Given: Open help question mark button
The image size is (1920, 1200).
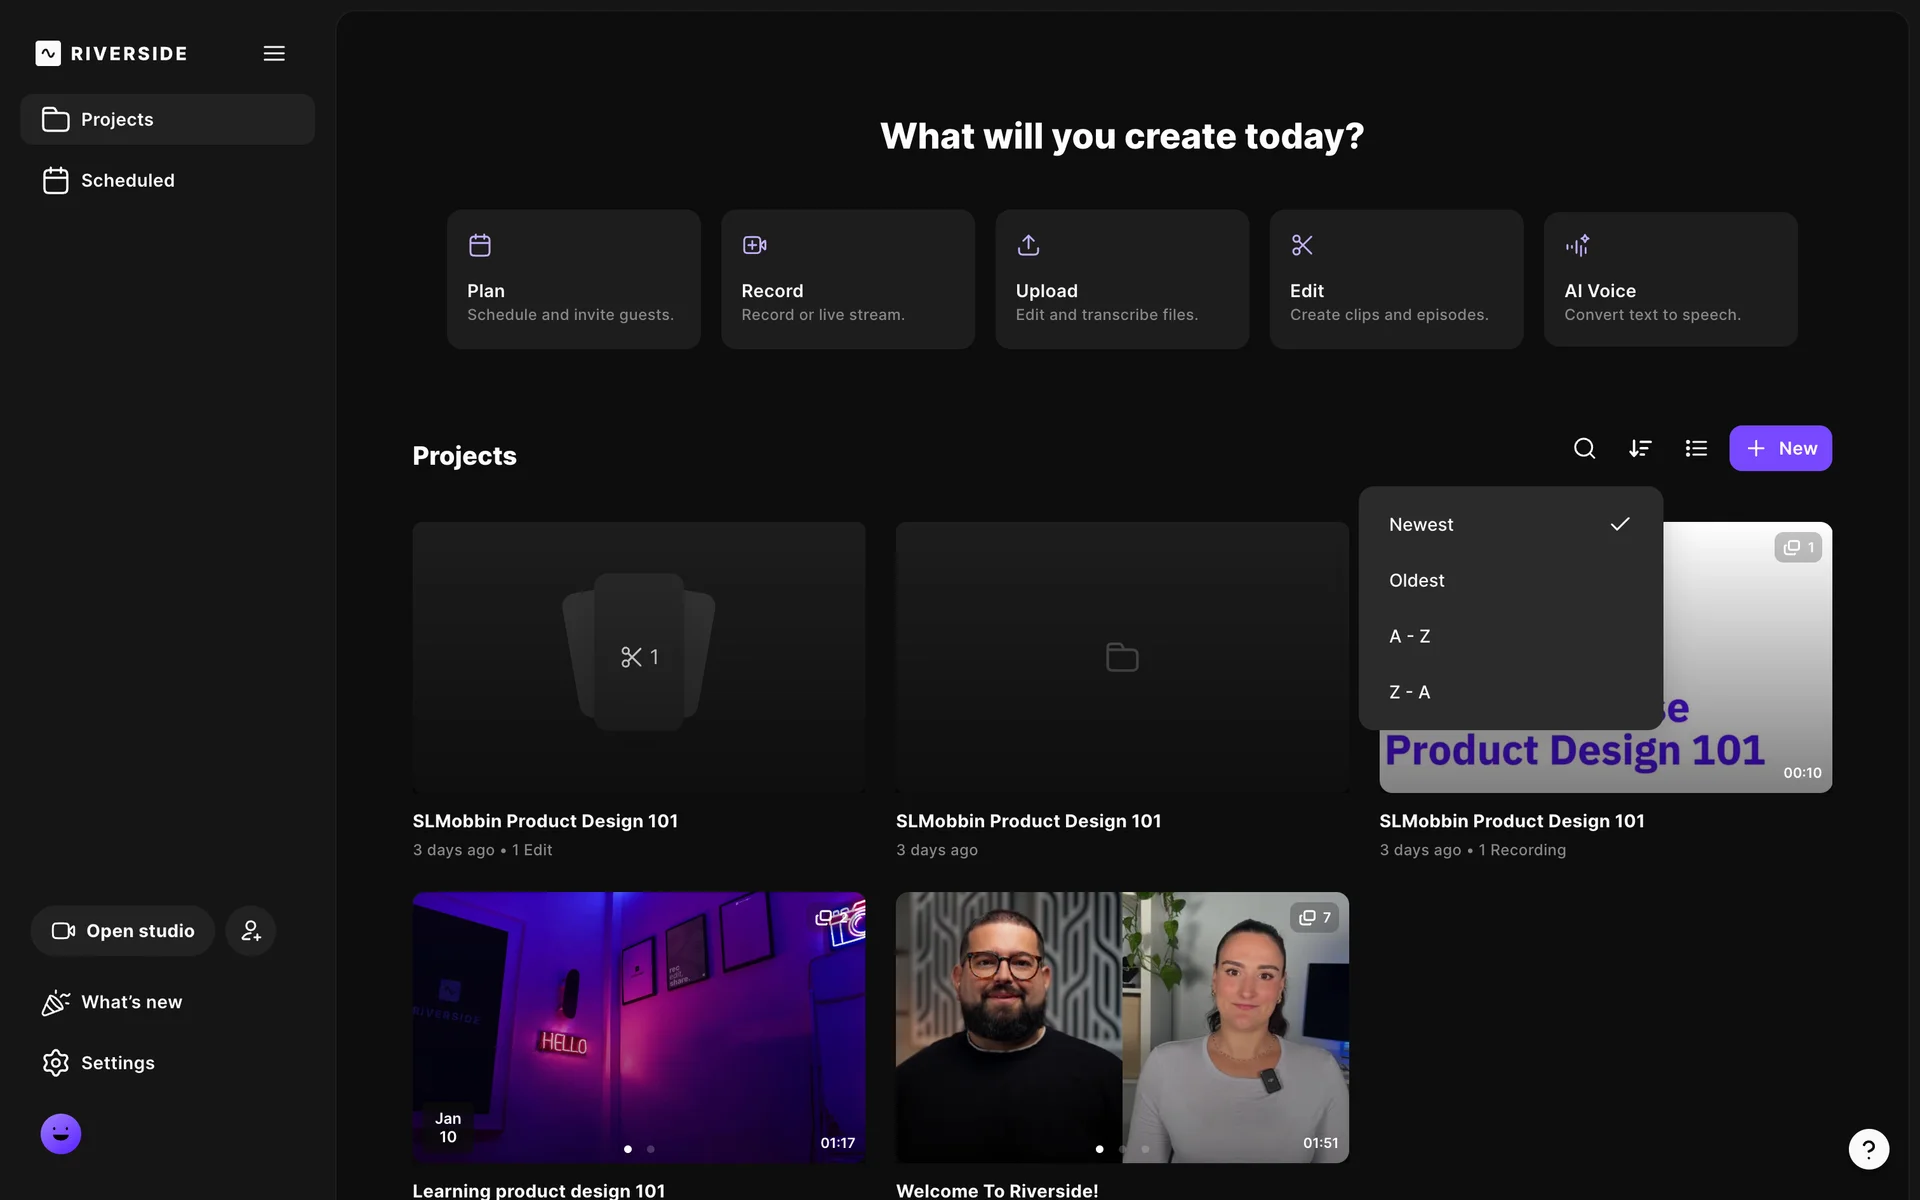Looking at the screenshot, I should (1868, 1149).
